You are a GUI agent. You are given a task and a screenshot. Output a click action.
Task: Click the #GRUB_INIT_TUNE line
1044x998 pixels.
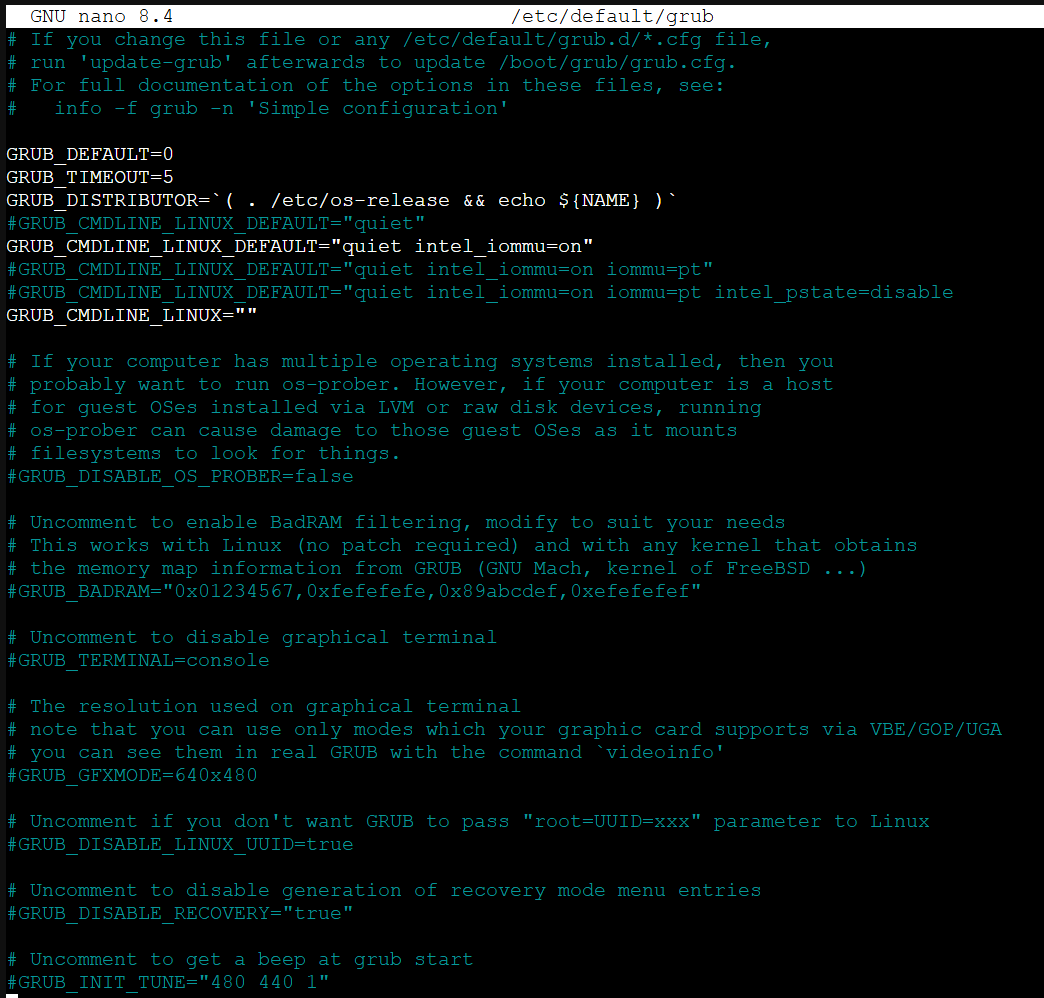click(168, 982)
